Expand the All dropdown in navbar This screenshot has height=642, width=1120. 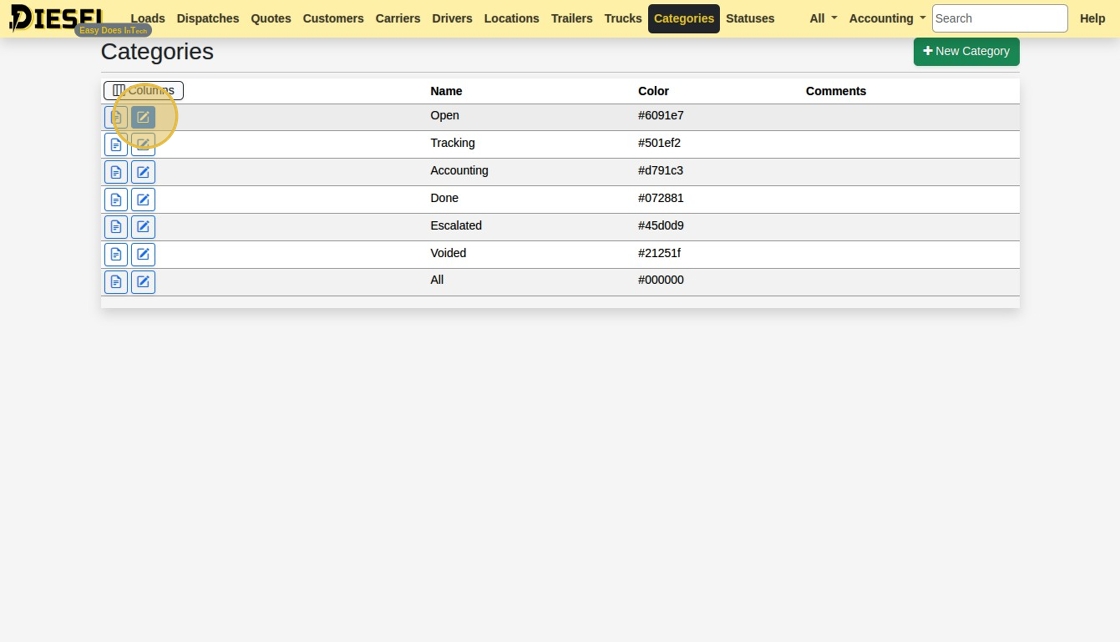click(823, 19)
